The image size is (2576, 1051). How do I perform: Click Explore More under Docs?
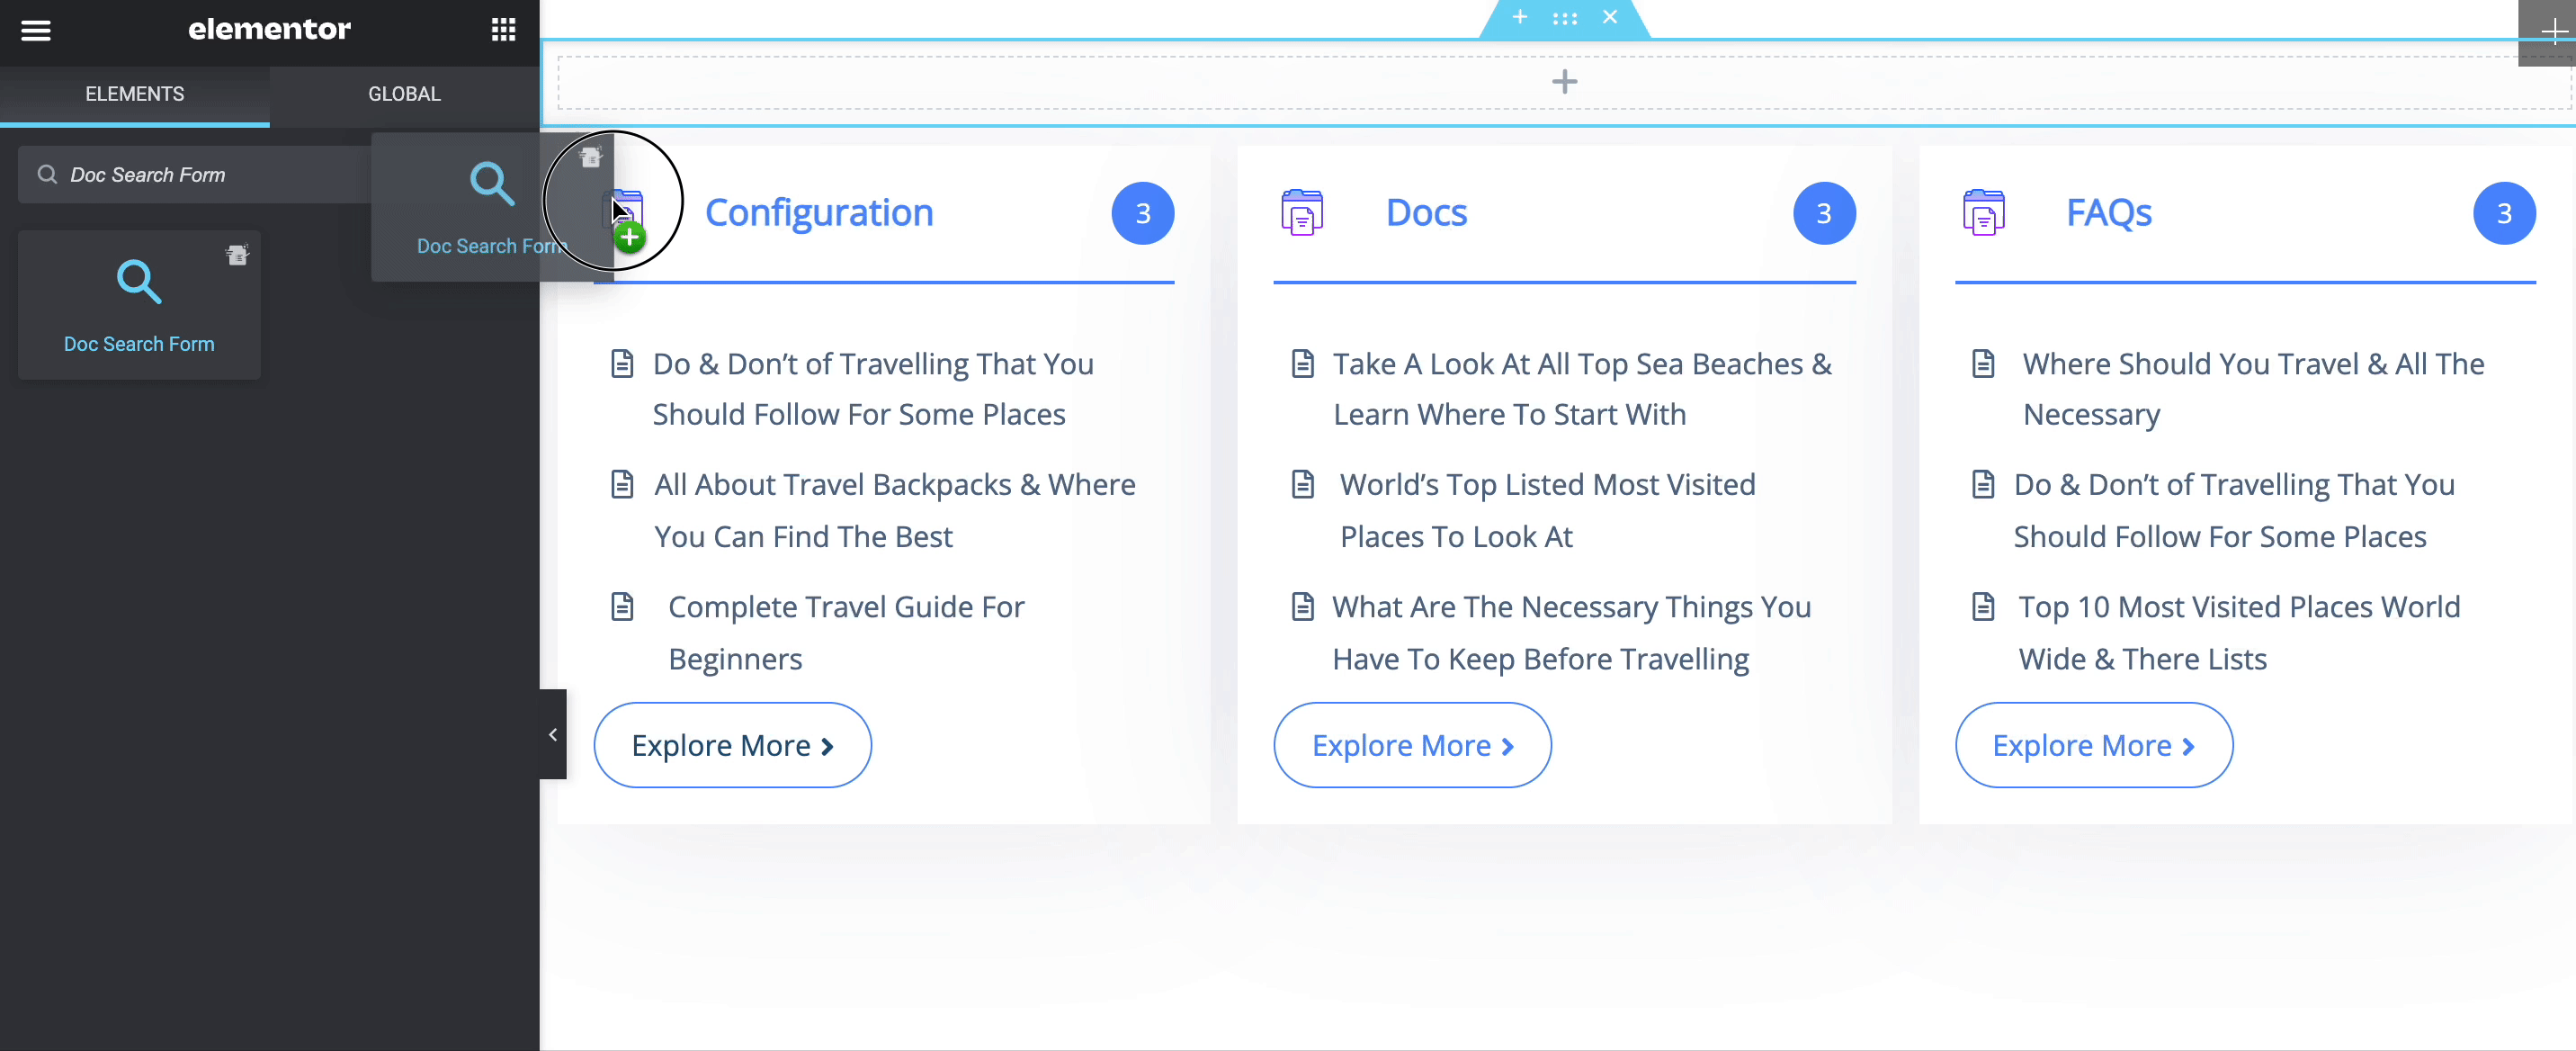tap(1412, 745)
